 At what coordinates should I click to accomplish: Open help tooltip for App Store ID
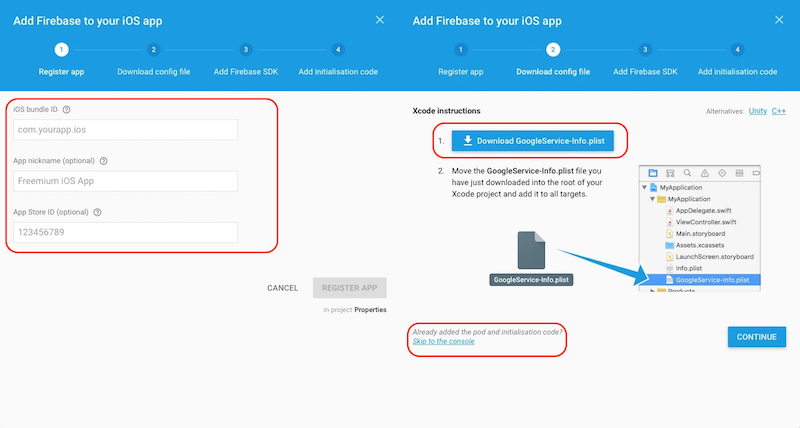[97, 211]
